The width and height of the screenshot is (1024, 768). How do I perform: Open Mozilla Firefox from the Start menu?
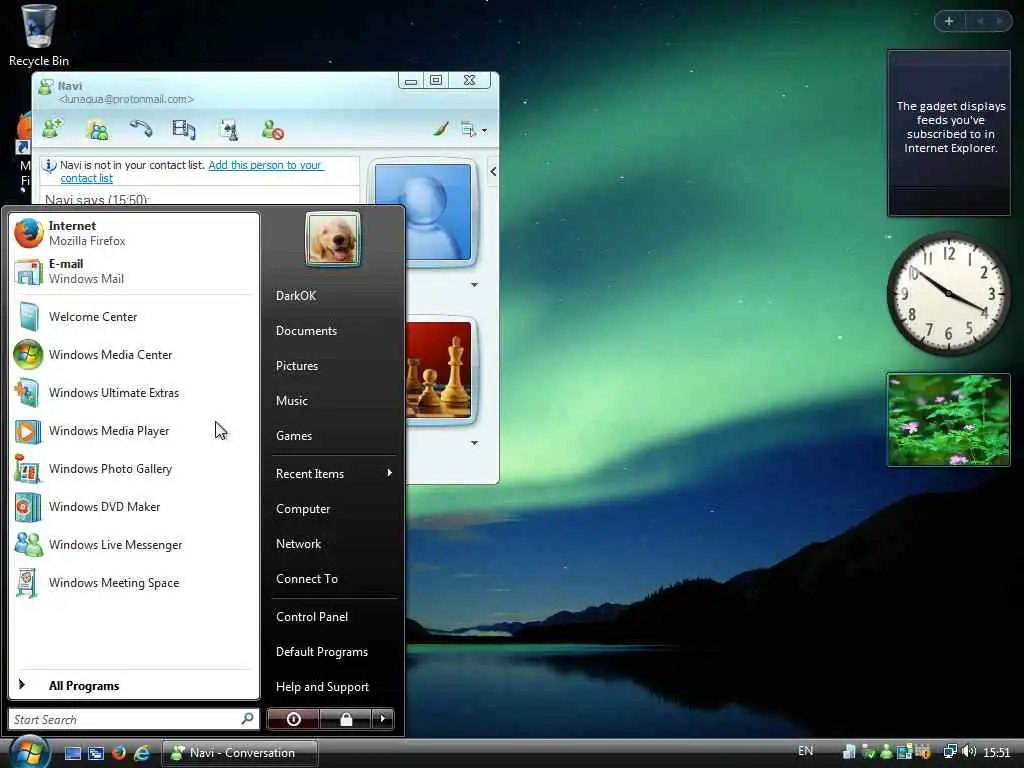pyautogui.click(x=134, y=233)
